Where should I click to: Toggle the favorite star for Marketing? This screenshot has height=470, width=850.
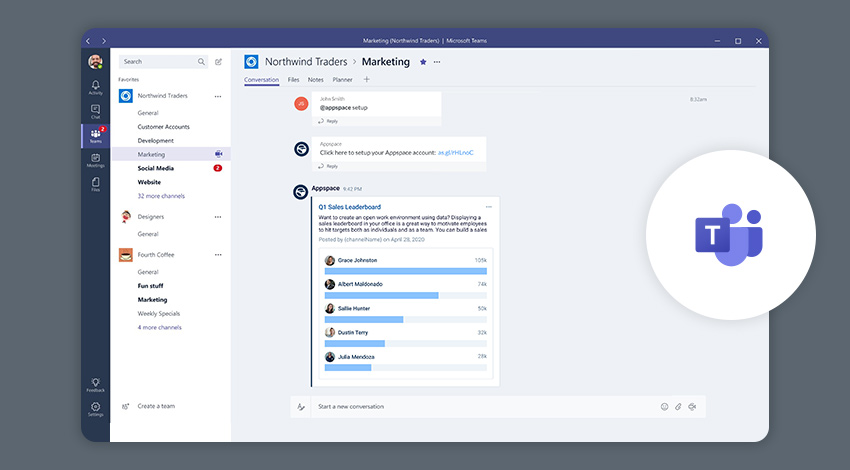(423, 62)
